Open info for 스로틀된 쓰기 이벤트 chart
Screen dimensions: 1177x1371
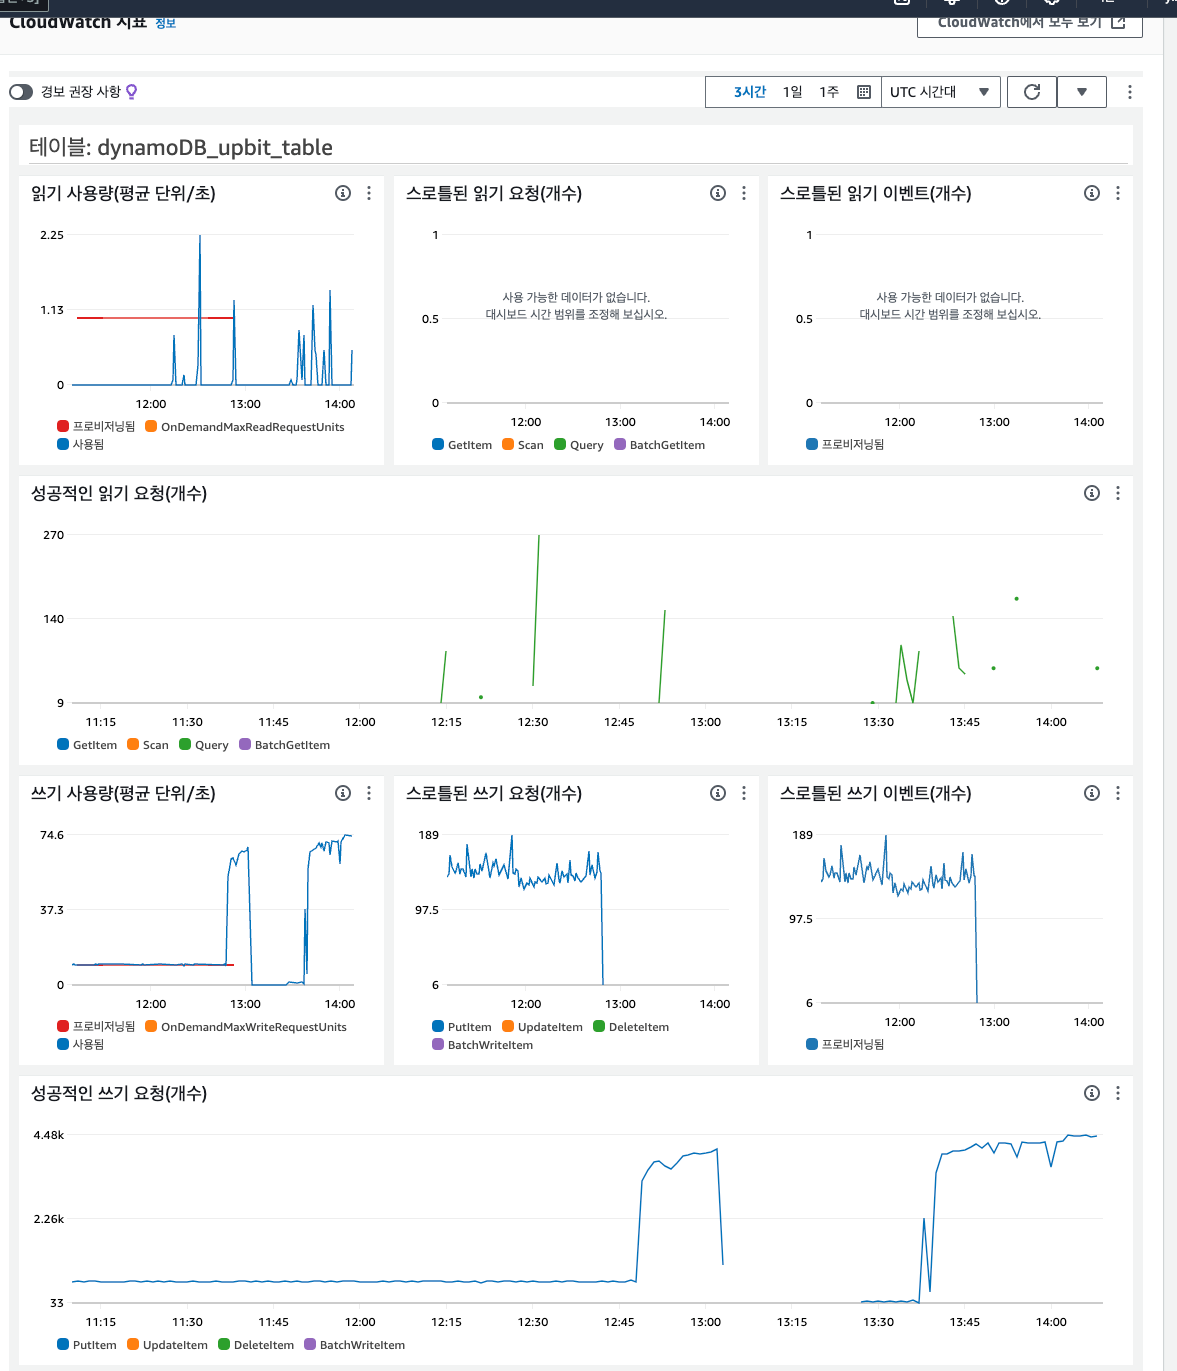(1092, 793)
